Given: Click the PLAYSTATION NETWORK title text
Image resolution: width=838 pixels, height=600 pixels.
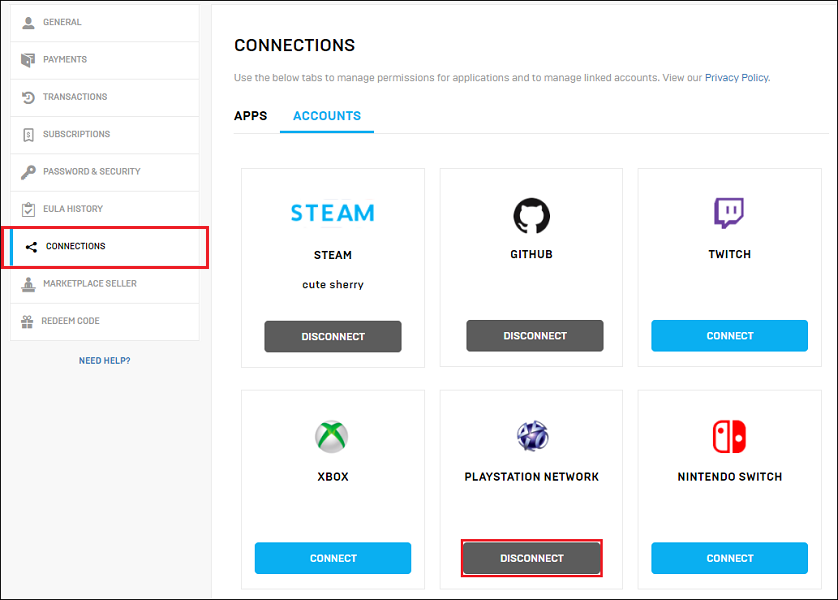Looking at the screenshot, I should (x=532, y=477).
